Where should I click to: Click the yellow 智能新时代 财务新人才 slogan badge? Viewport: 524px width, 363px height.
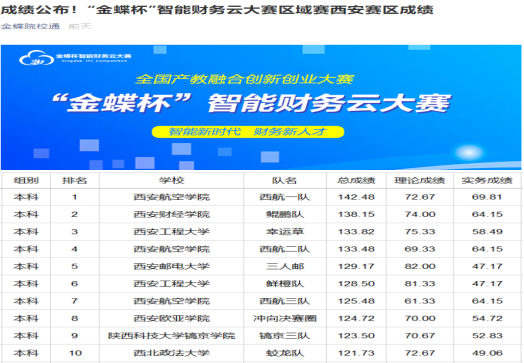[x=248, y=132]
